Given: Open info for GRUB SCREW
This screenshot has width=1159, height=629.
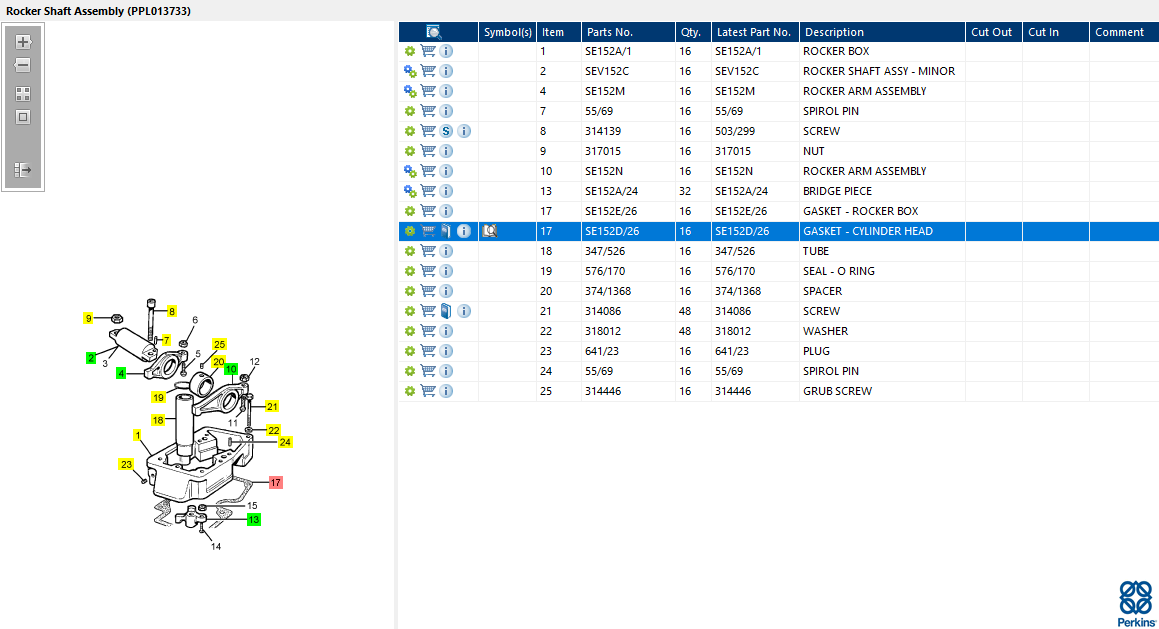Looking at the screenshot, I should [x=446, y=390].
